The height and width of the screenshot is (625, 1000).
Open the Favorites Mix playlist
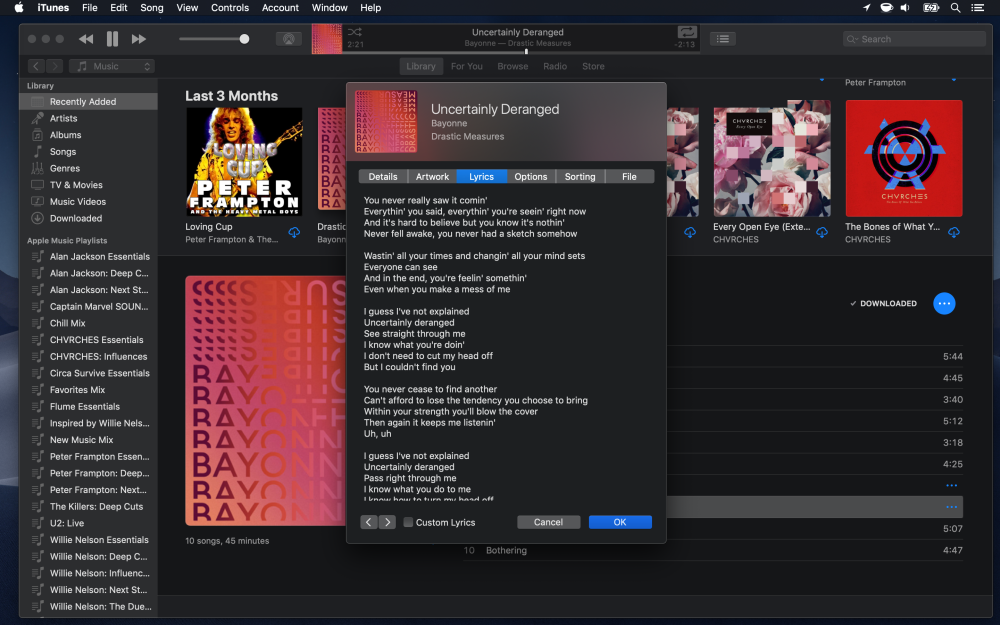pos(89,390)
